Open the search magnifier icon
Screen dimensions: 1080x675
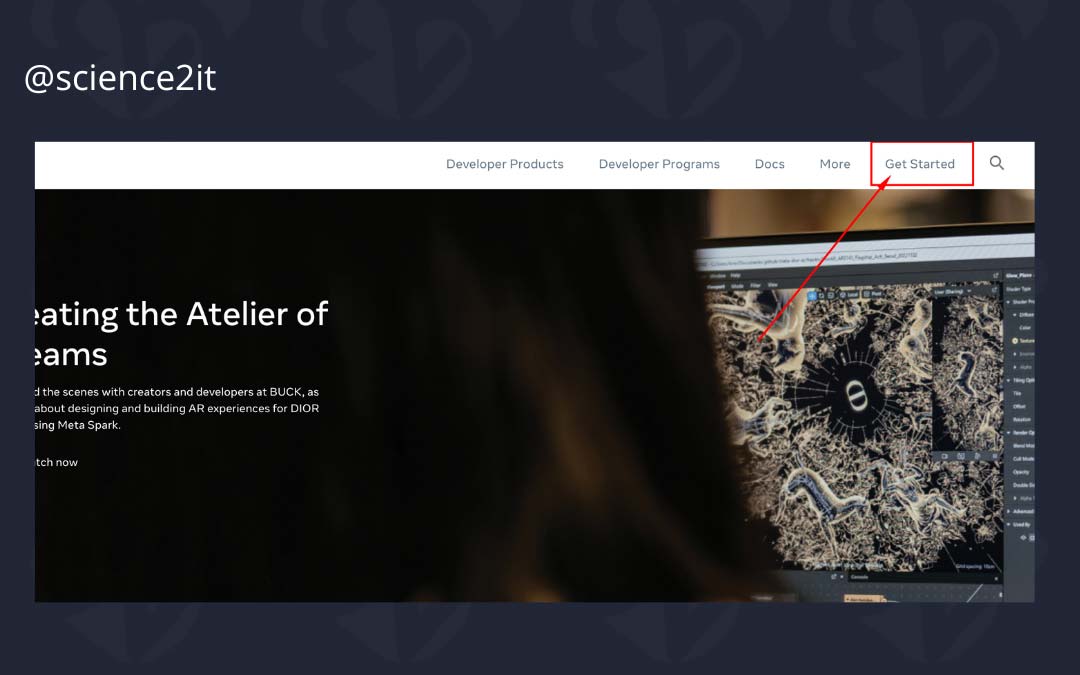coord(997,163)
